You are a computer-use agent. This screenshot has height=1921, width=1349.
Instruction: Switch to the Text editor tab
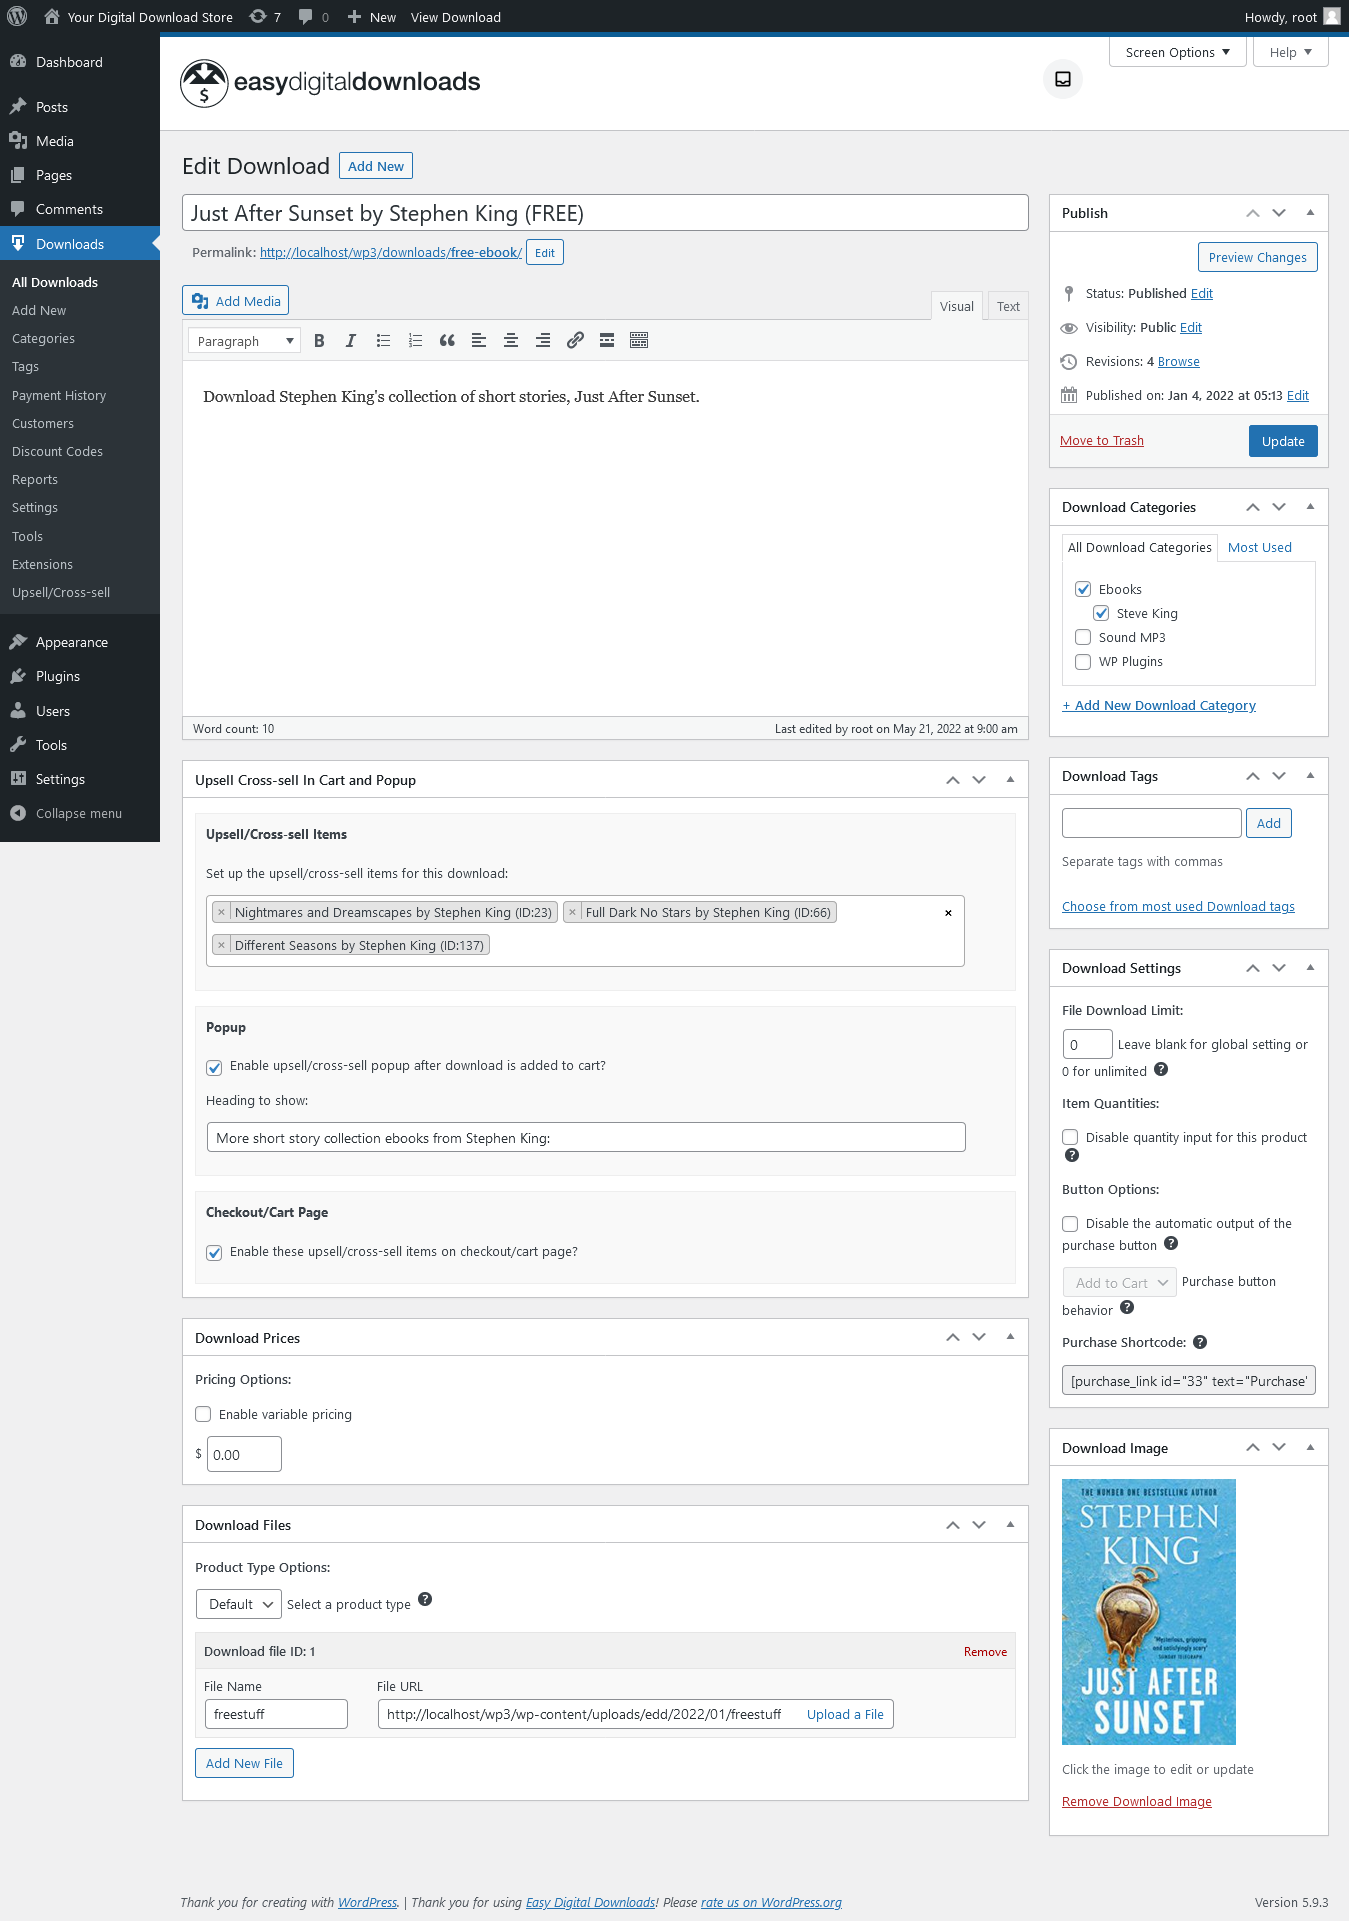coord(1008,306)
